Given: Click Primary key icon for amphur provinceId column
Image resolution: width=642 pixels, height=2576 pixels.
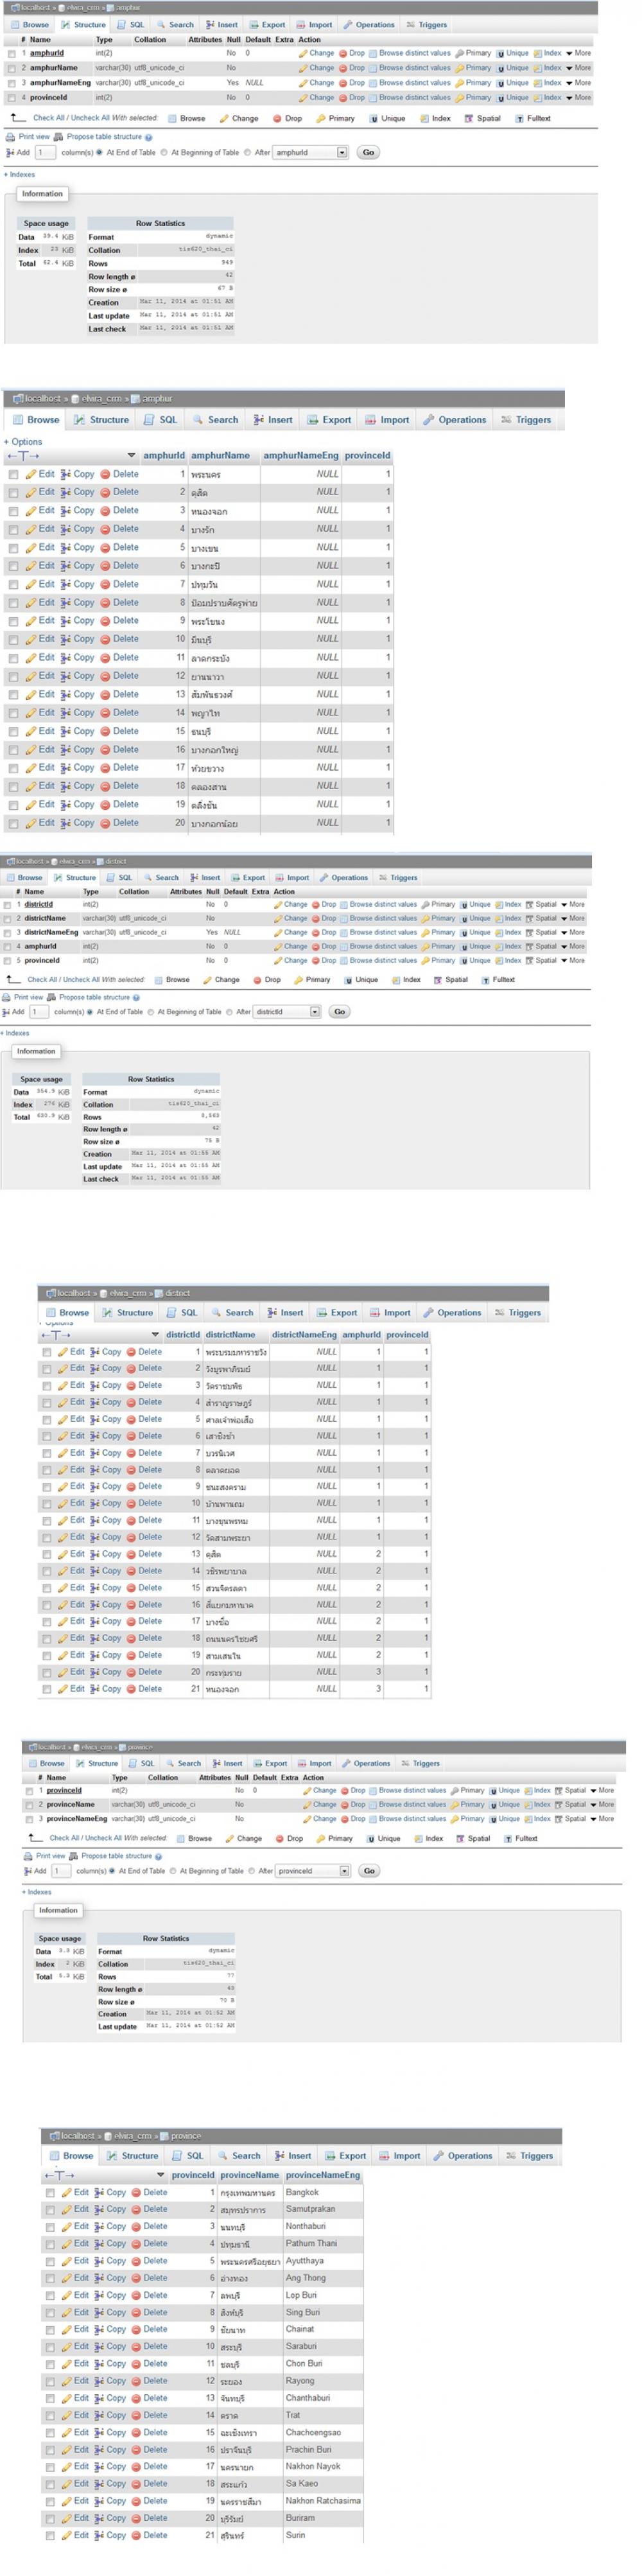Looking at the screenshot, I should (x=459, y=98).
